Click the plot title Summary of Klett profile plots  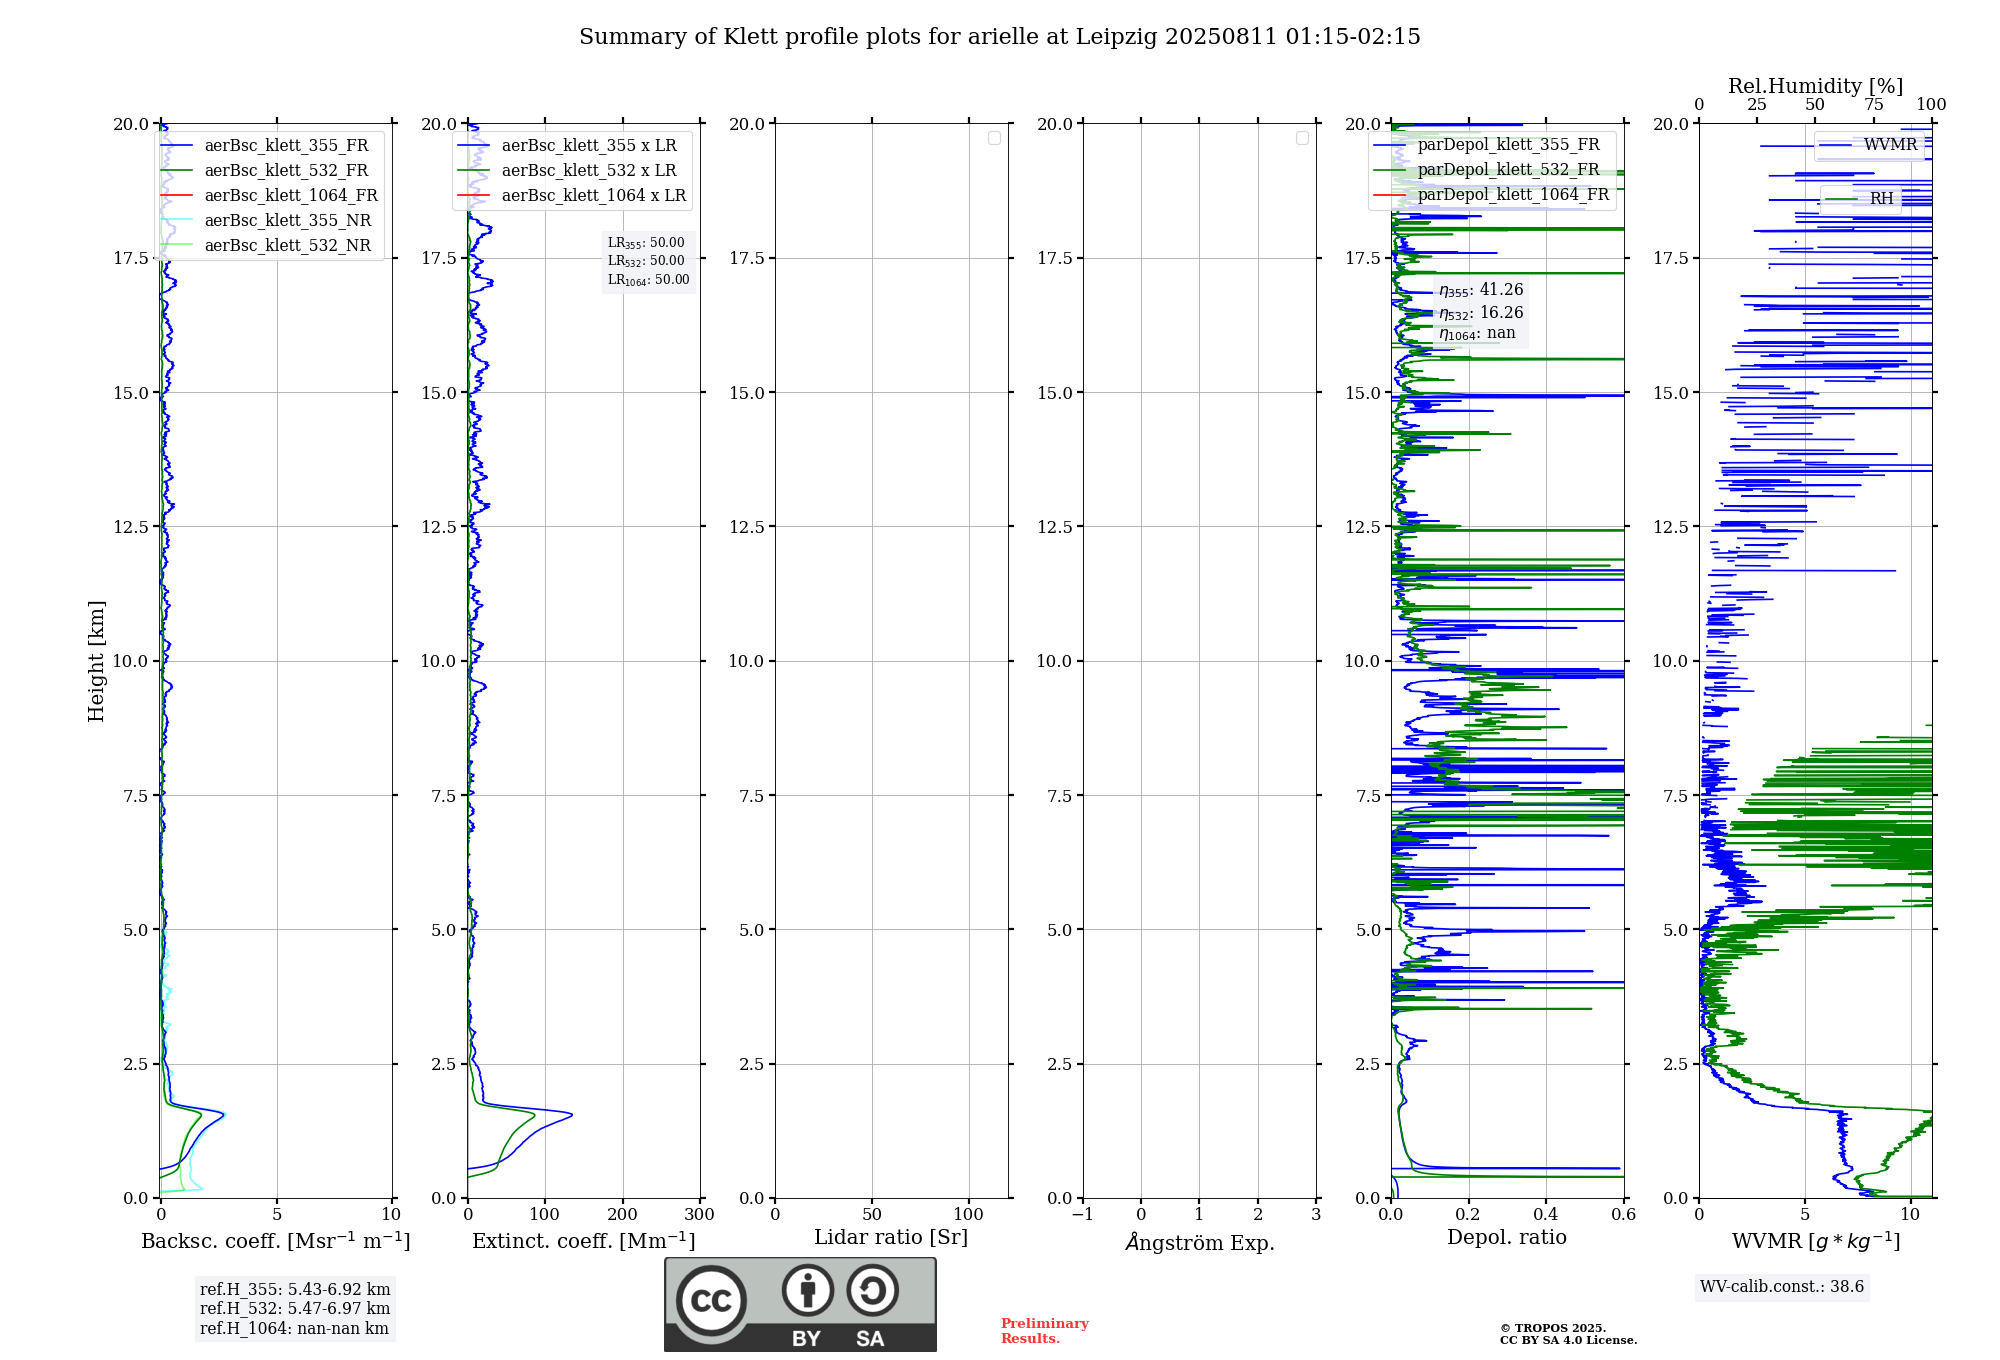pyautogui.click(x=1000, y=37)
